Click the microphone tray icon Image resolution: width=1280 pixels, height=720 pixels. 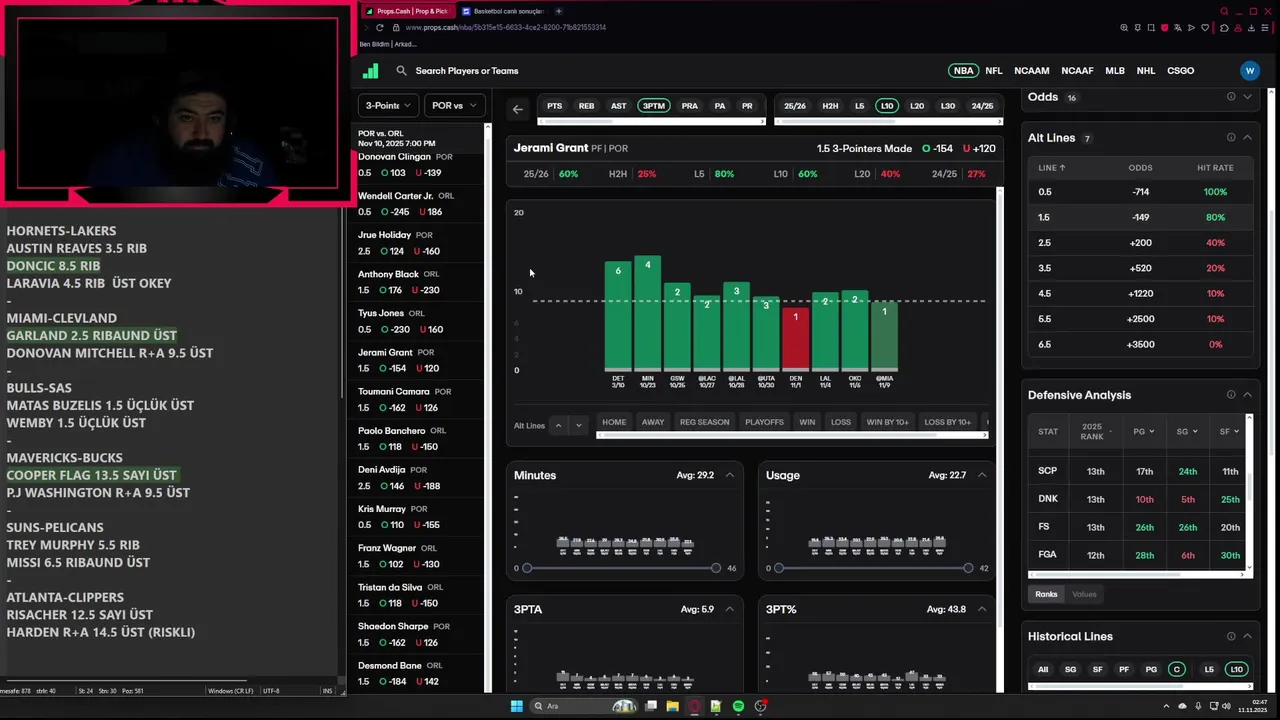coord(1198,706)
